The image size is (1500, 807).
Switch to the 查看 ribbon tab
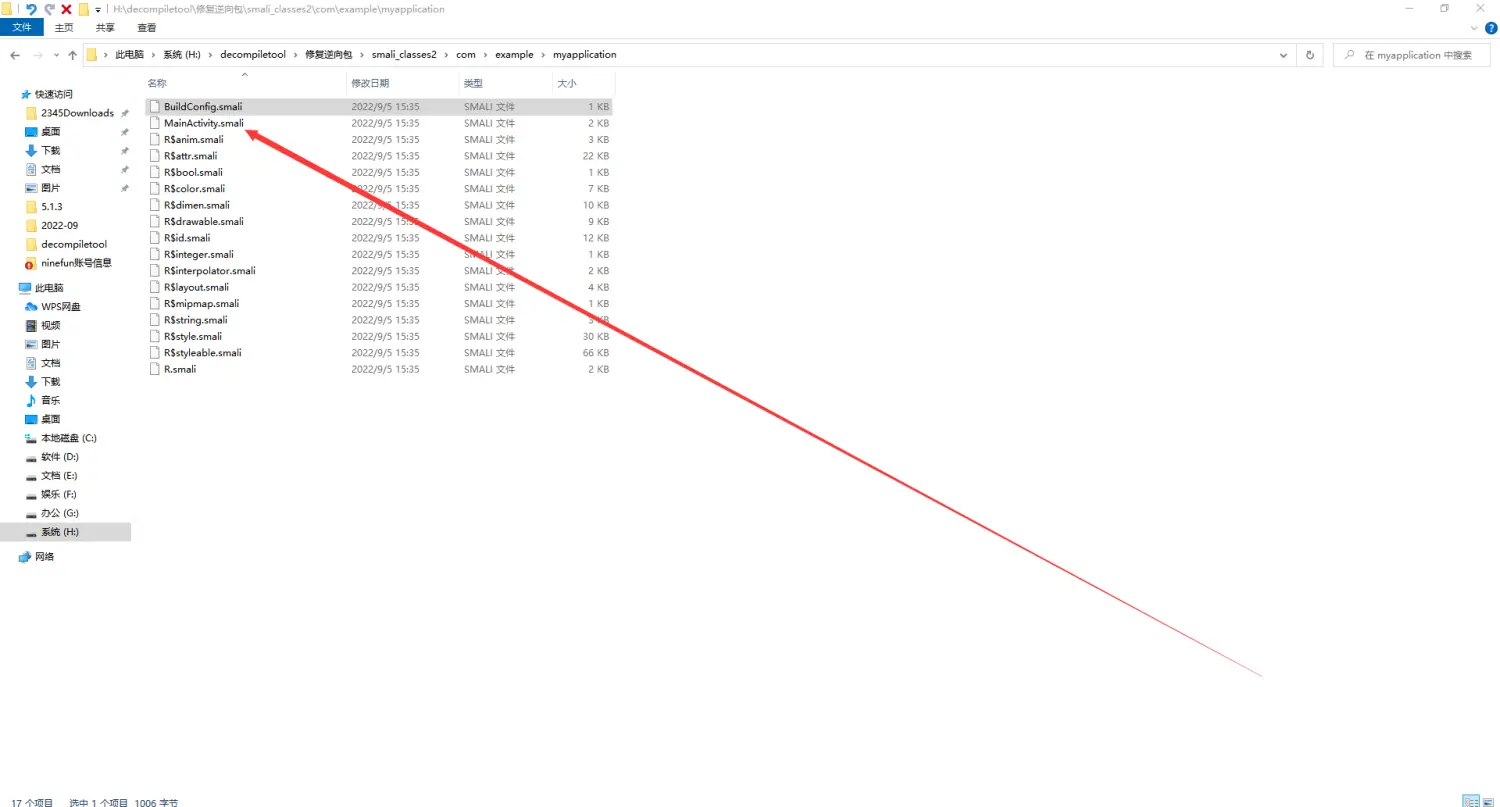147,28
